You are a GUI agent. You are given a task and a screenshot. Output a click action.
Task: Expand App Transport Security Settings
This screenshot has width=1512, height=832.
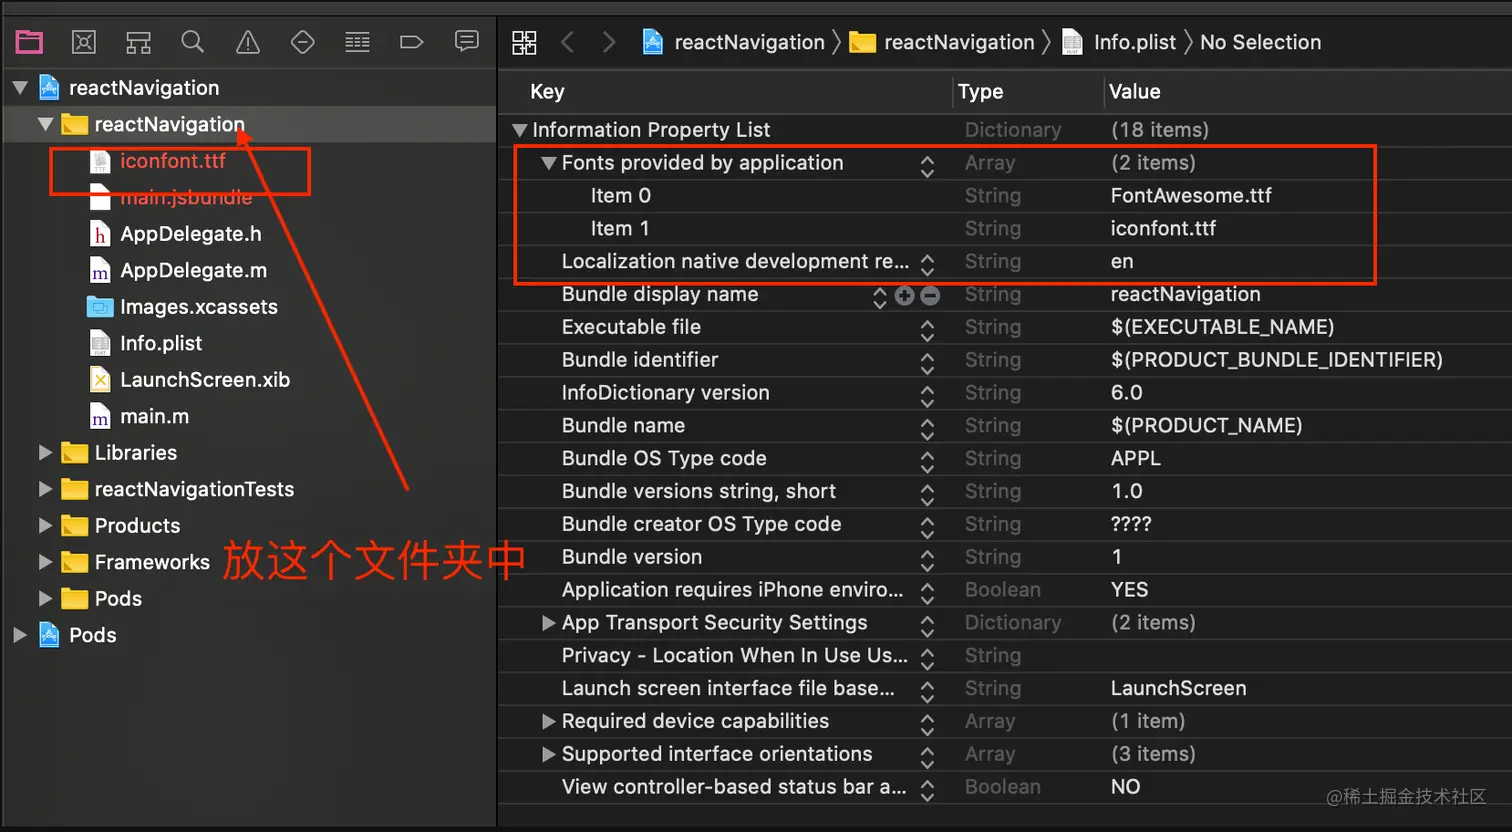548,623
